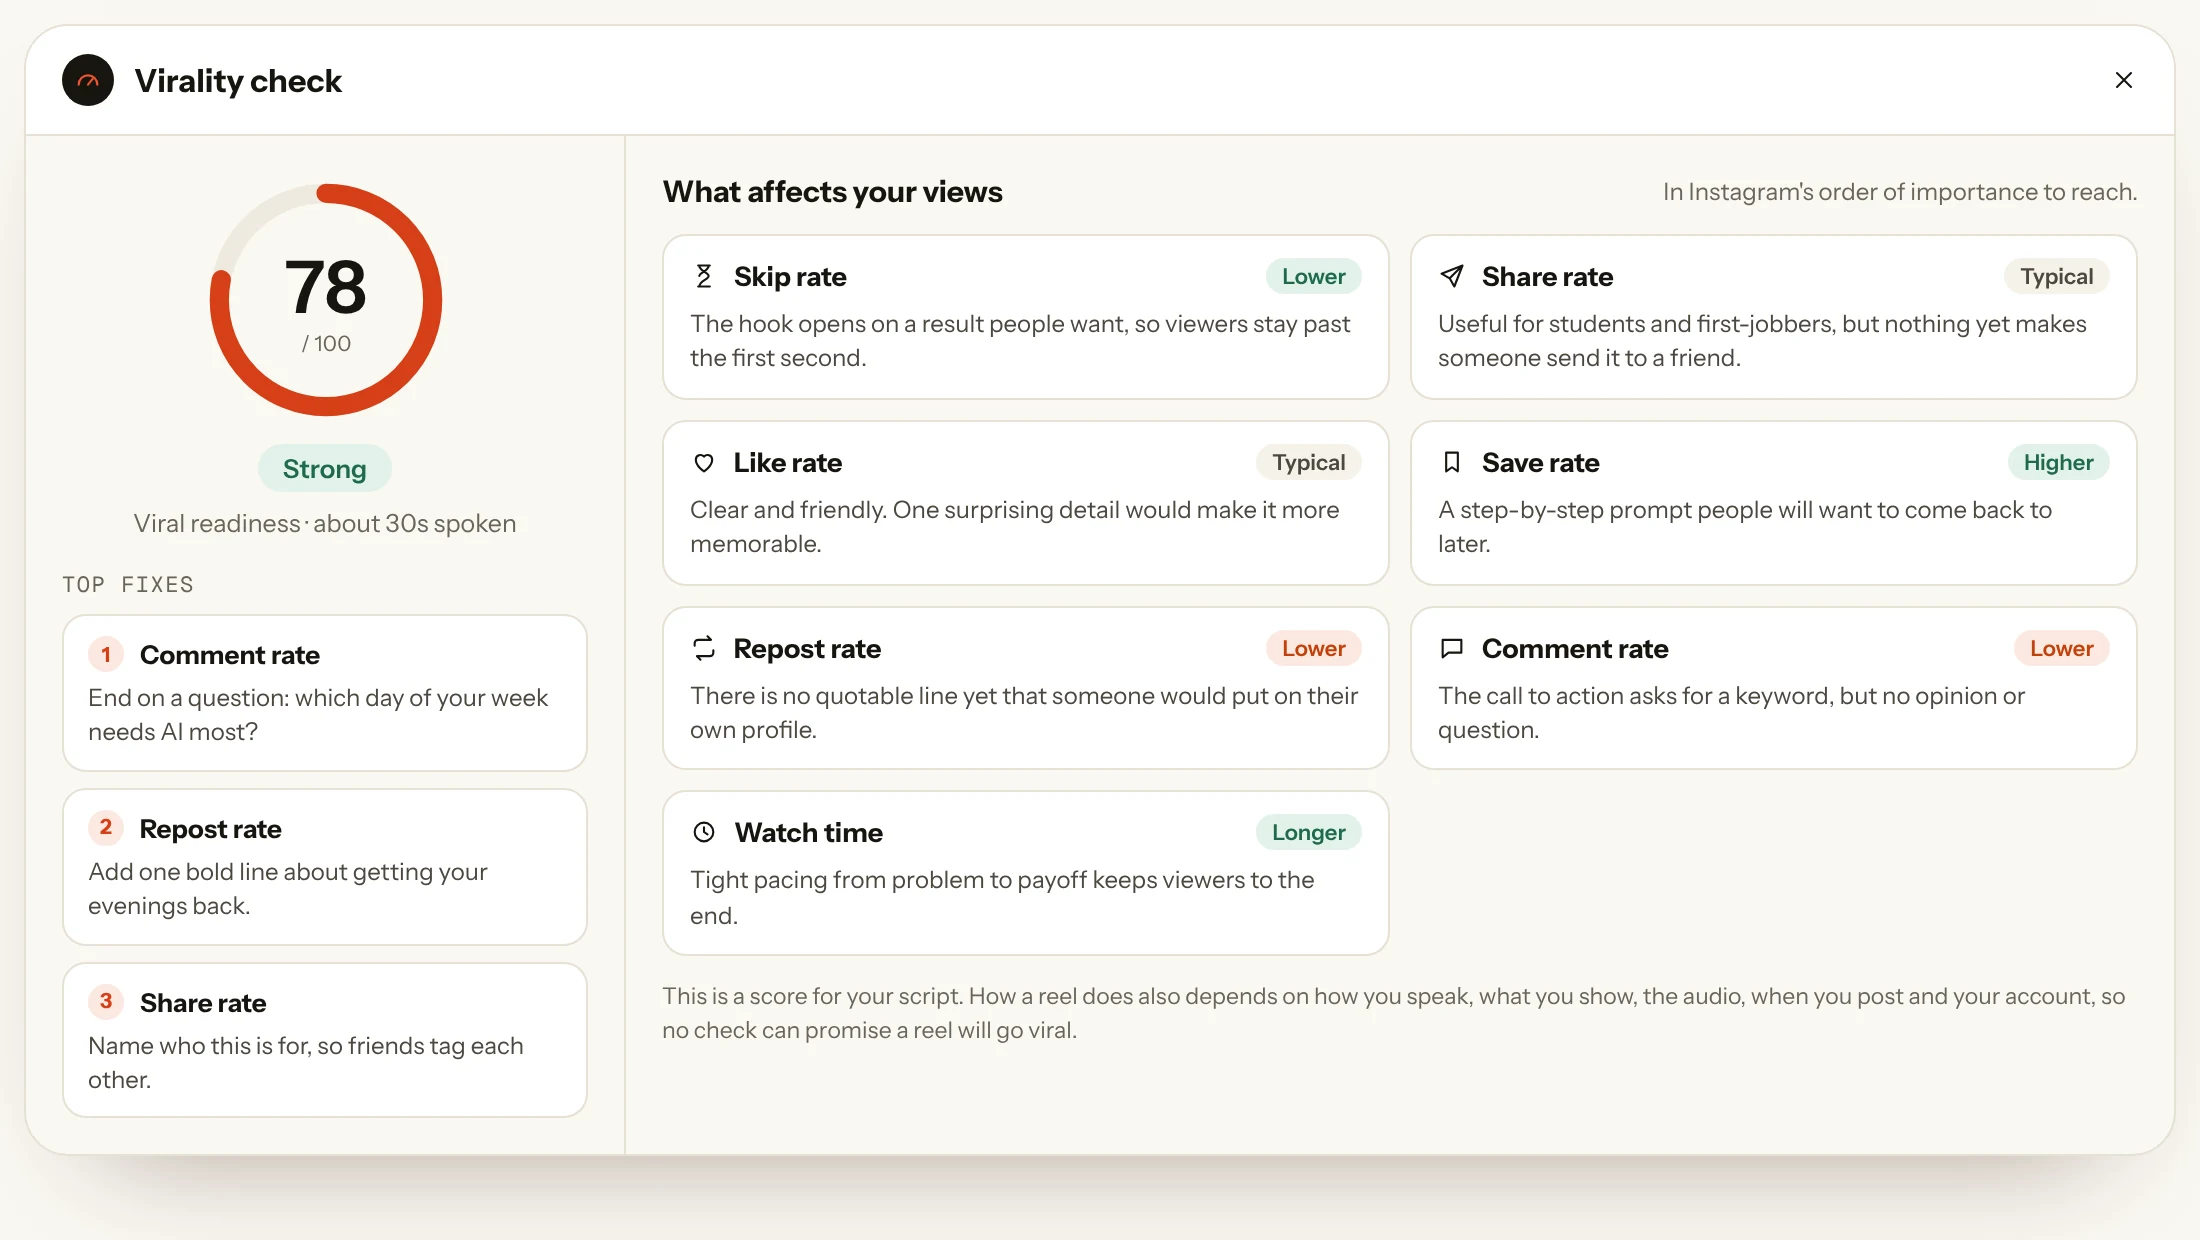Close the Virality check dialog
Viewport: 2200px width, 1240px height.
(x=2124, y=80)
